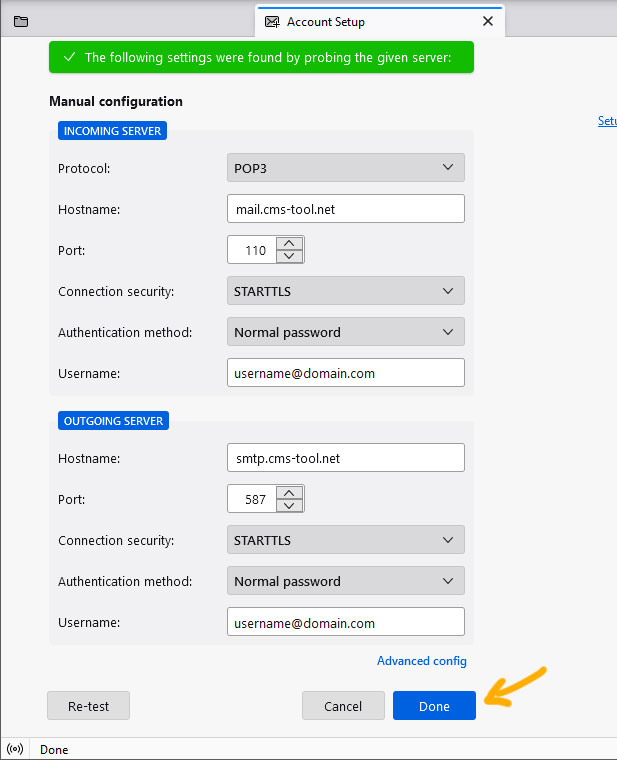Open incoming Authentication method dropdown
This screenshot has height=760, width=617.
click(346, 332)
